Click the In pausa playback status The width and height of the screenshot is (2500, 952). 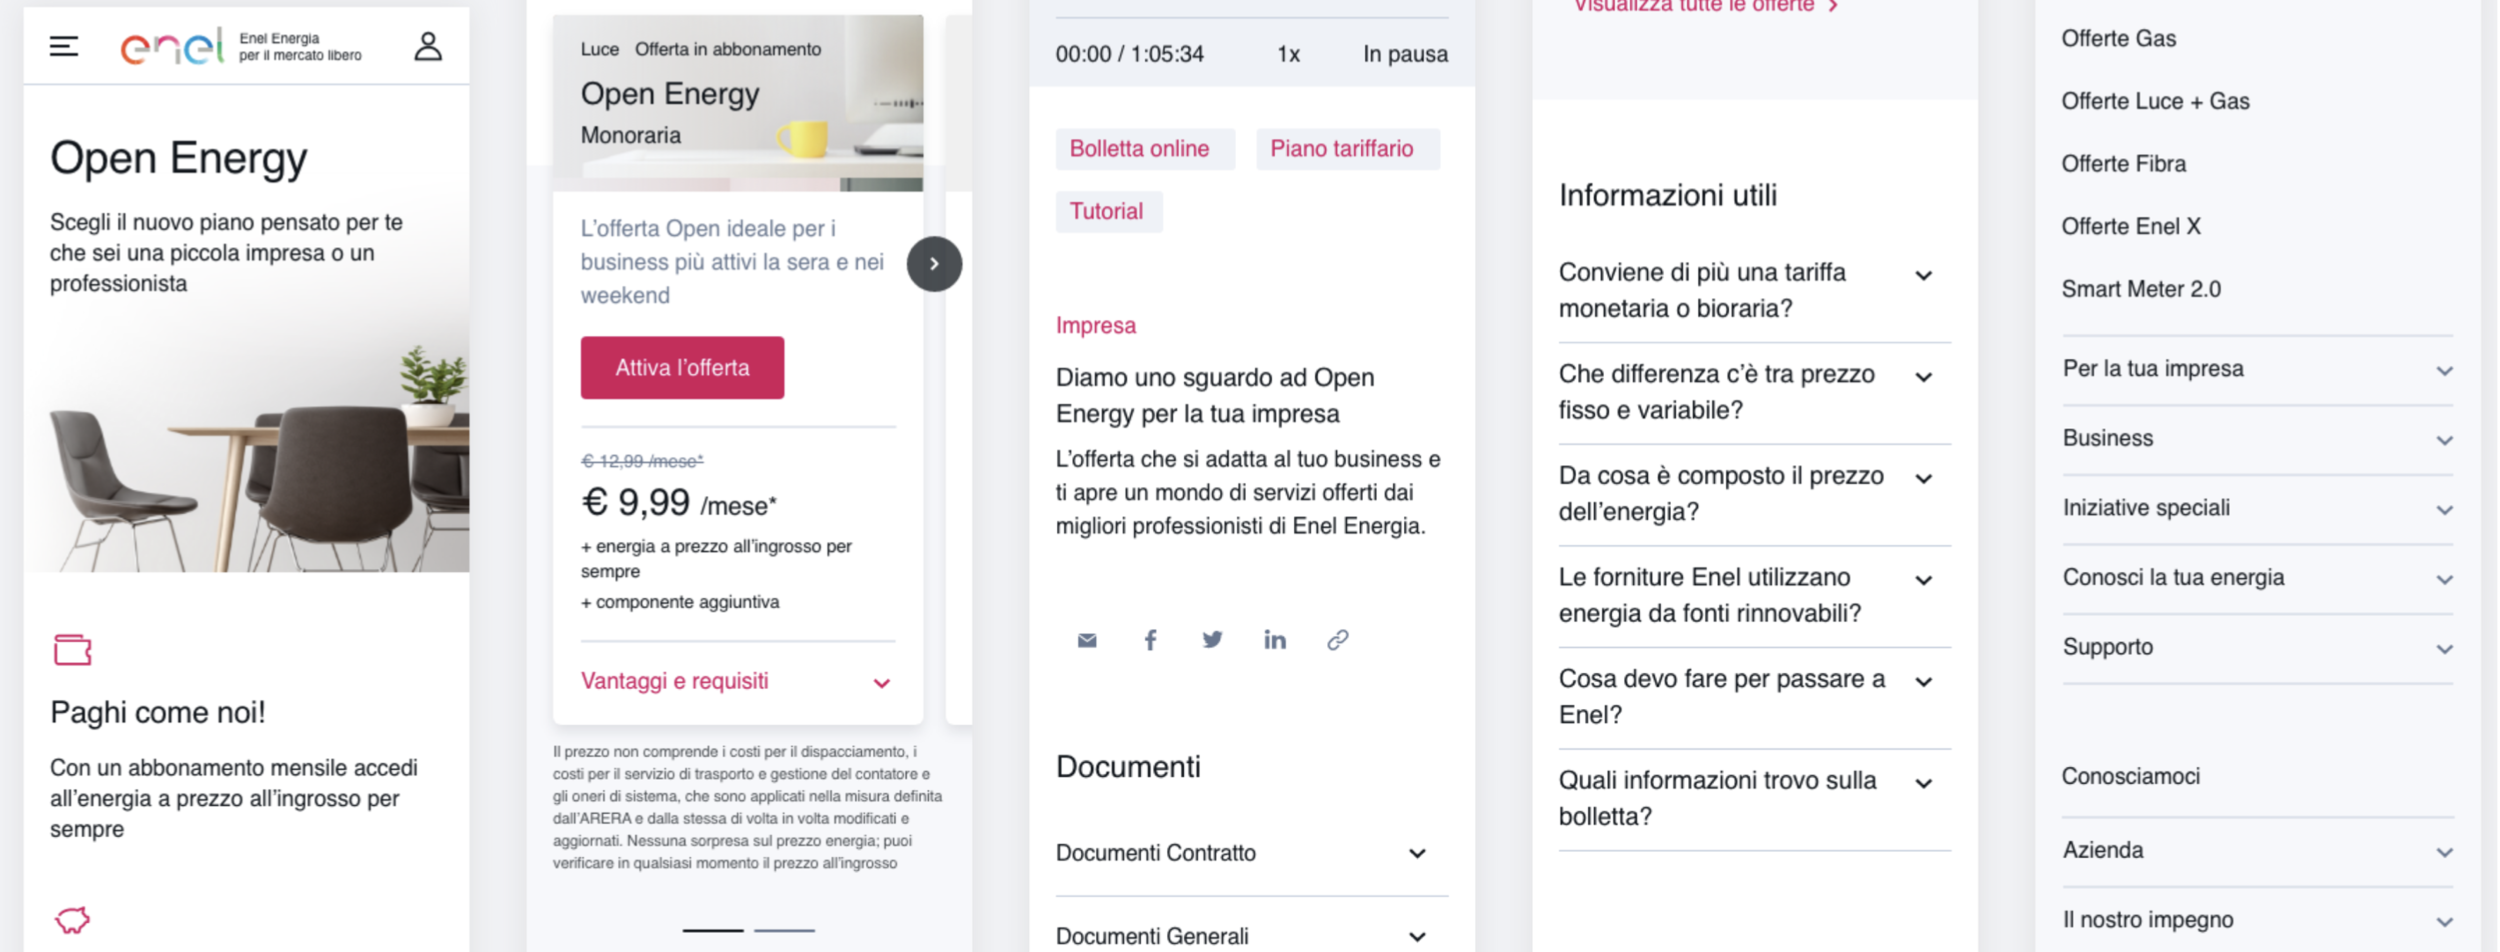[1405, 54]
